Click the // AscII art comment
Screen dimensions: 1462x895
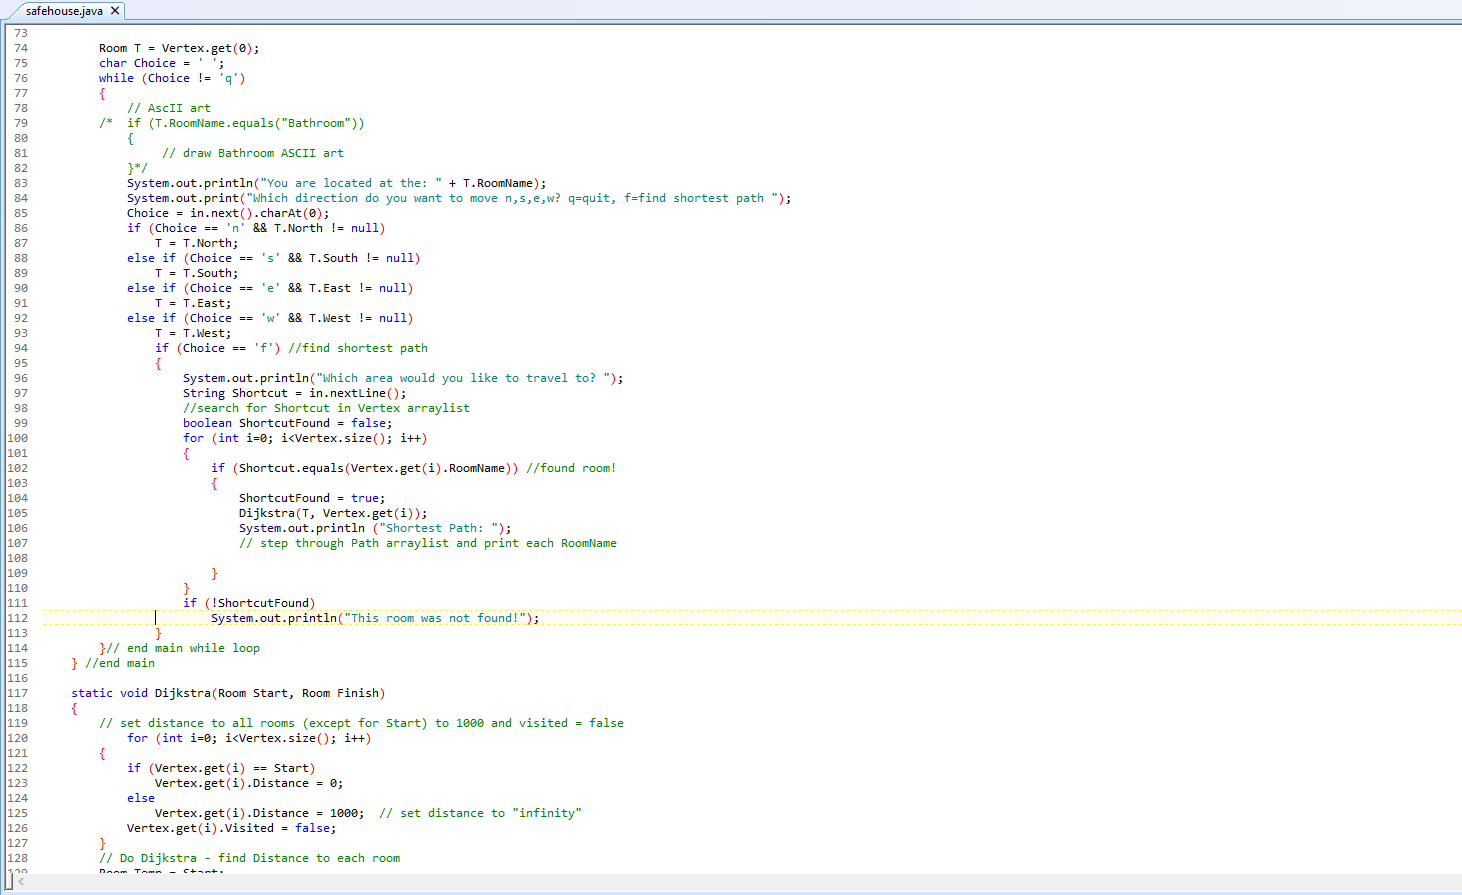pyautogui.click(x=170, y=107)
